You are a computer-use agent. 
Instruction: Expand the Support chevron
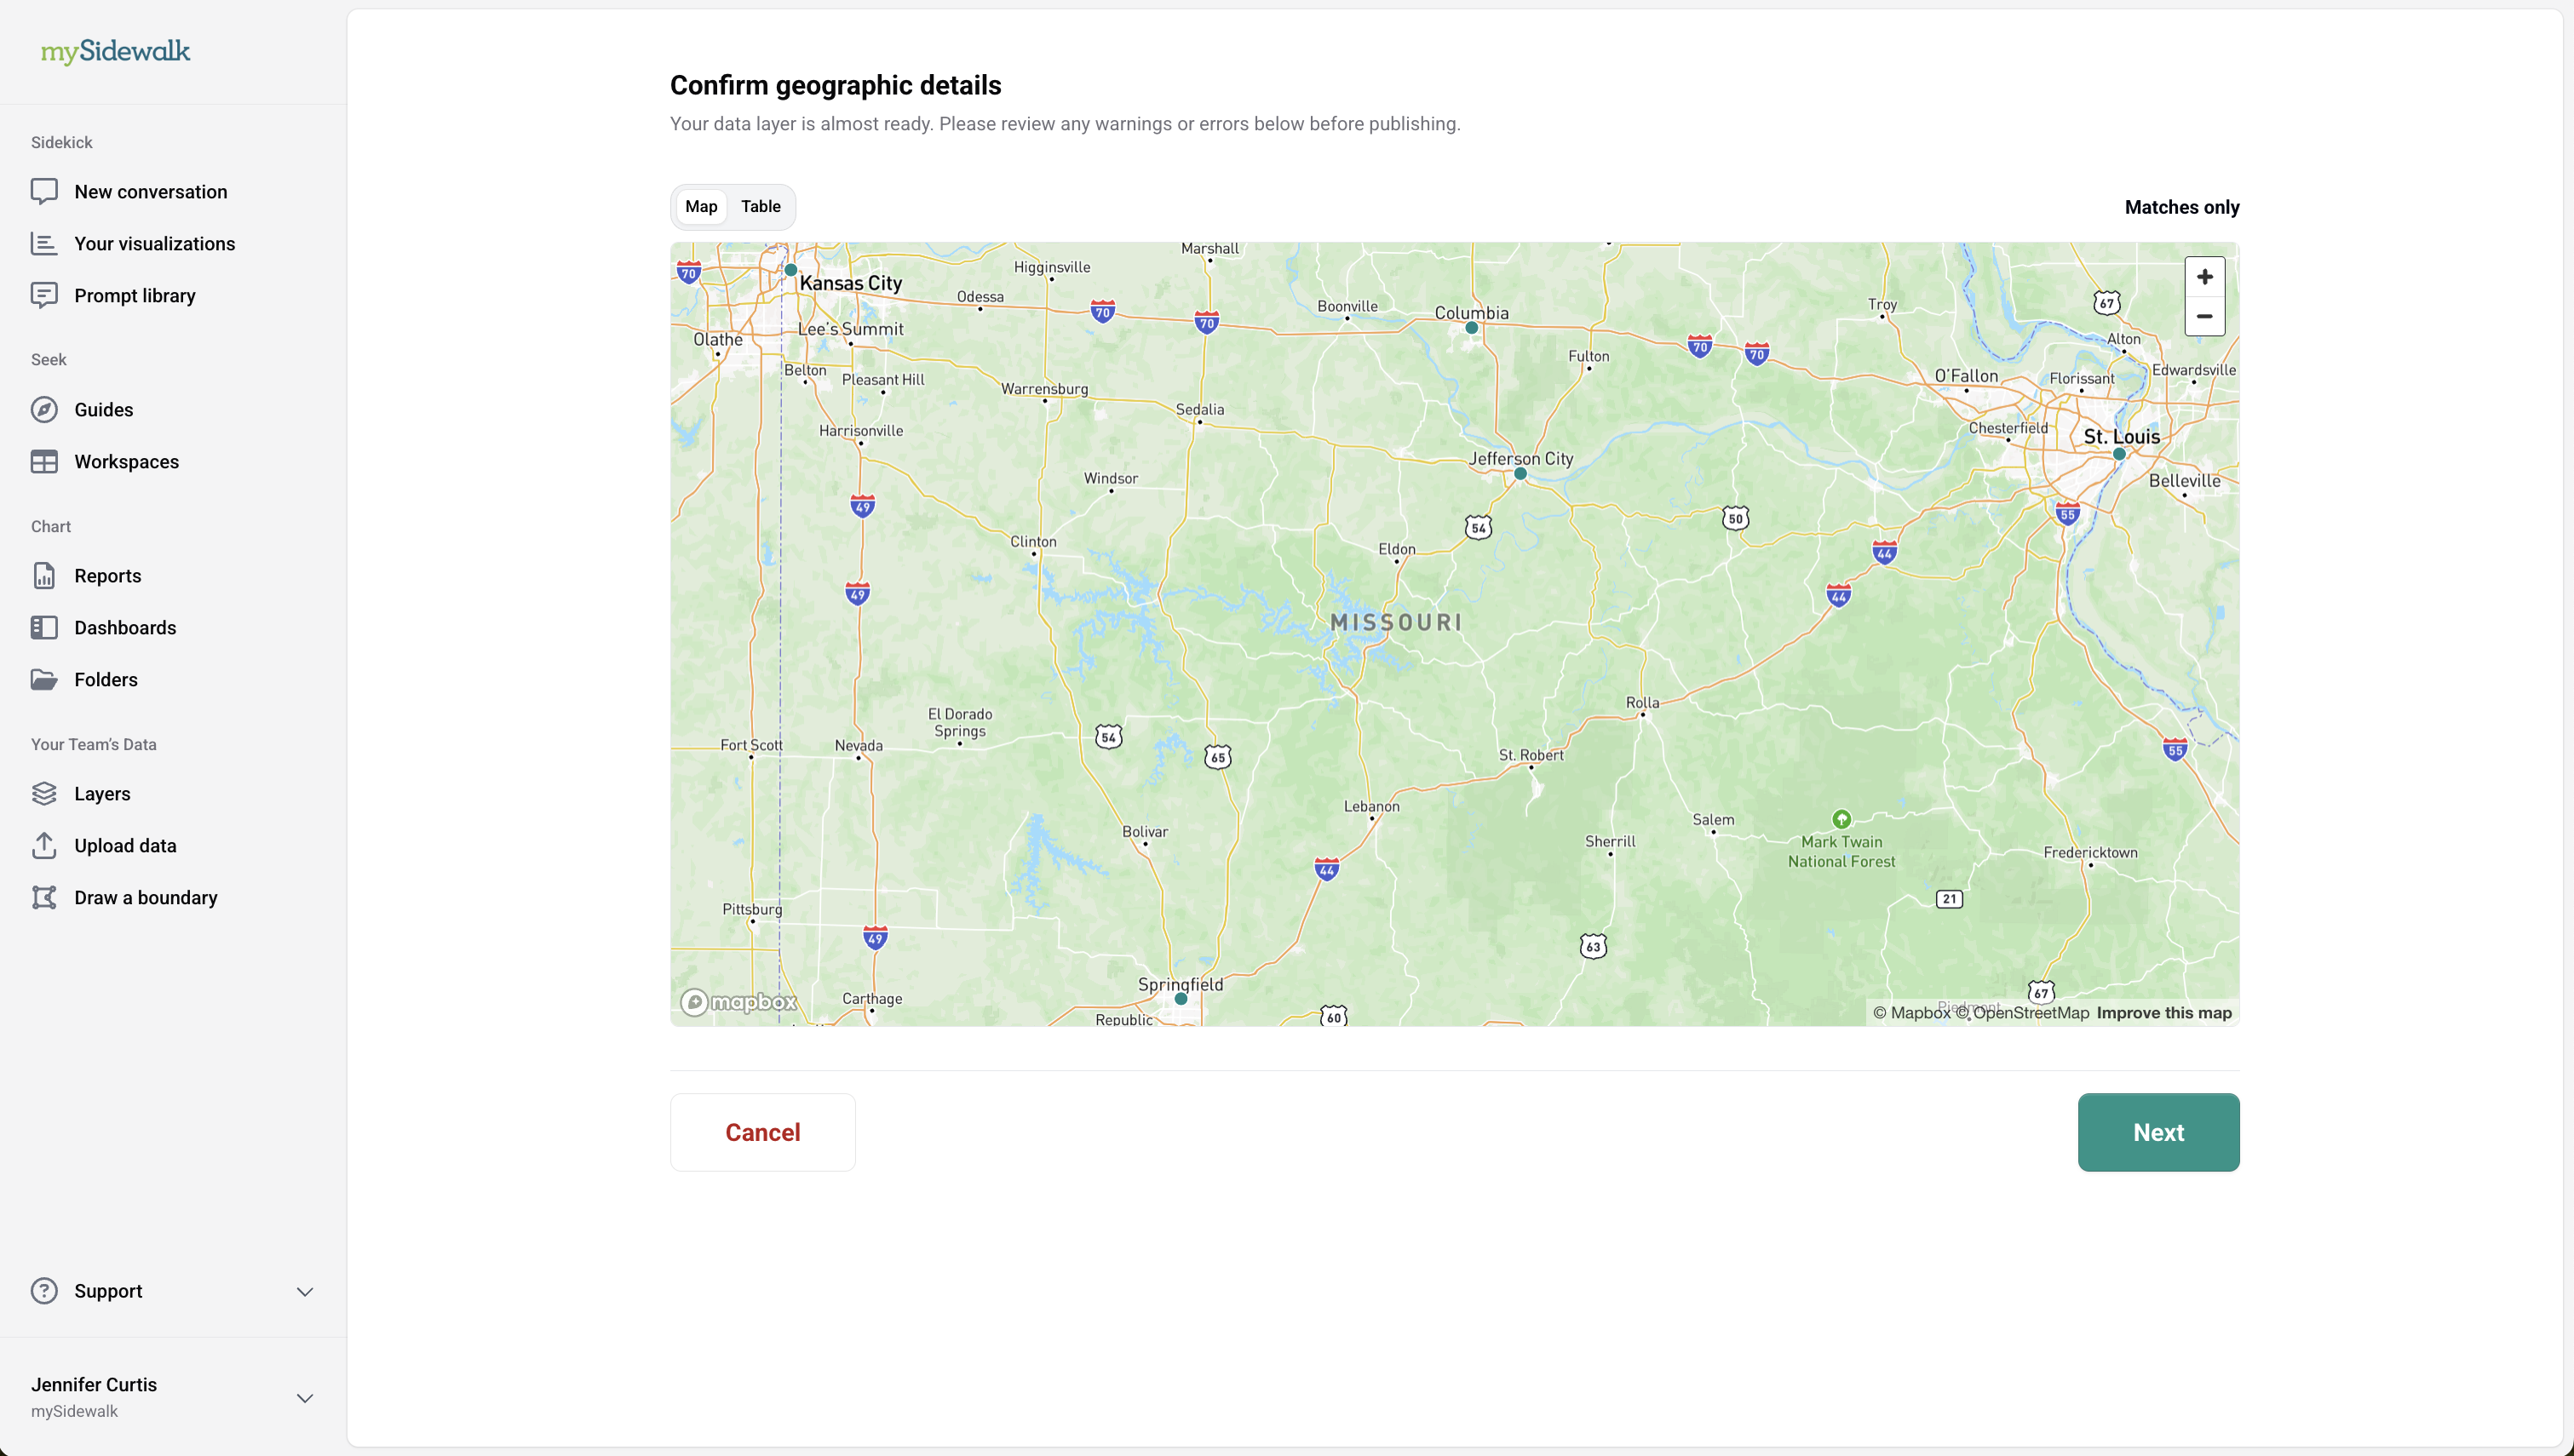pyautogui.click(x=305, y=1291)
